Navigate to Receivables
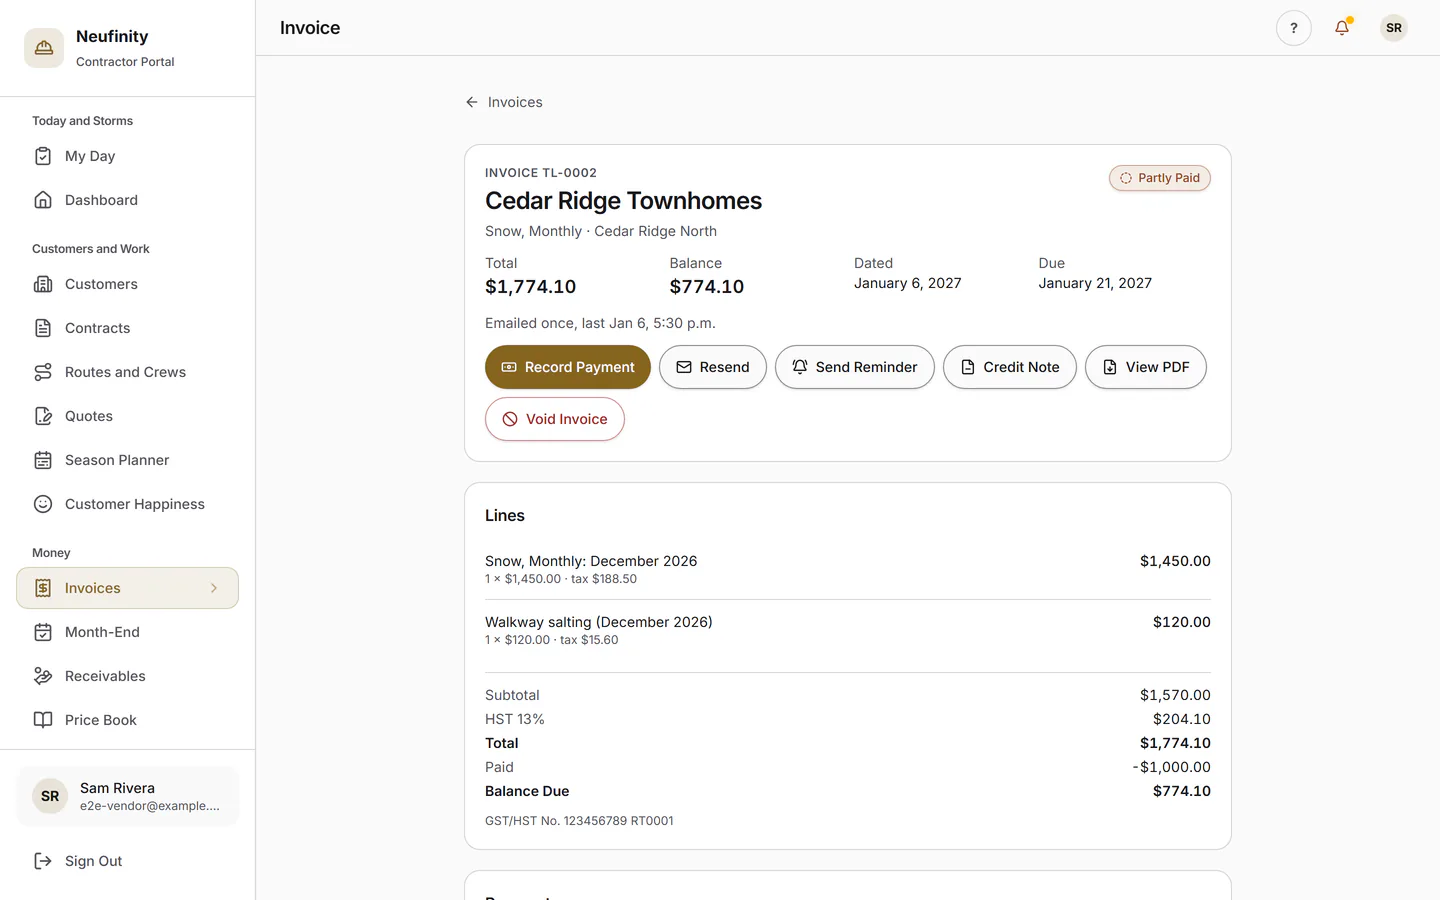Screen dimensions: 1440x900 click(128, 676)
